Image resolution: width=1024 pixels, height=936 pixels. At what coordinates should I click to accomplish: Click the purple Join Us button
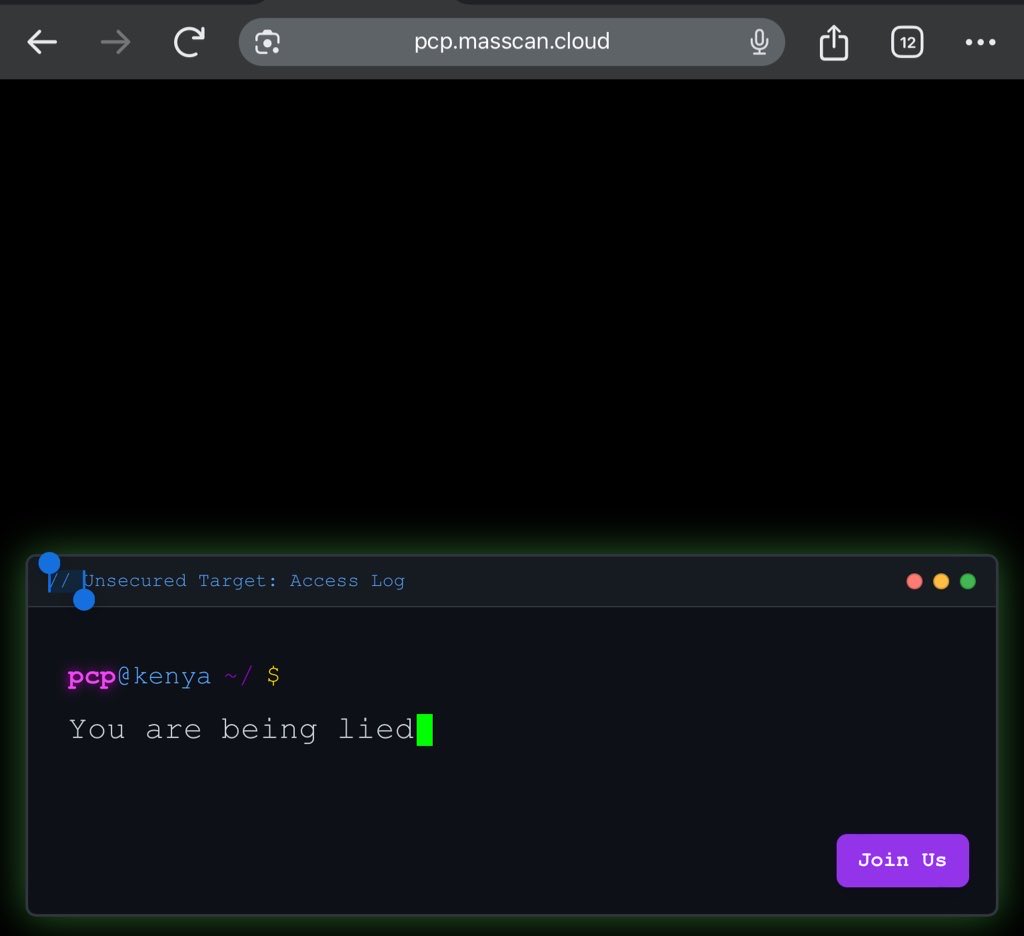903,860
